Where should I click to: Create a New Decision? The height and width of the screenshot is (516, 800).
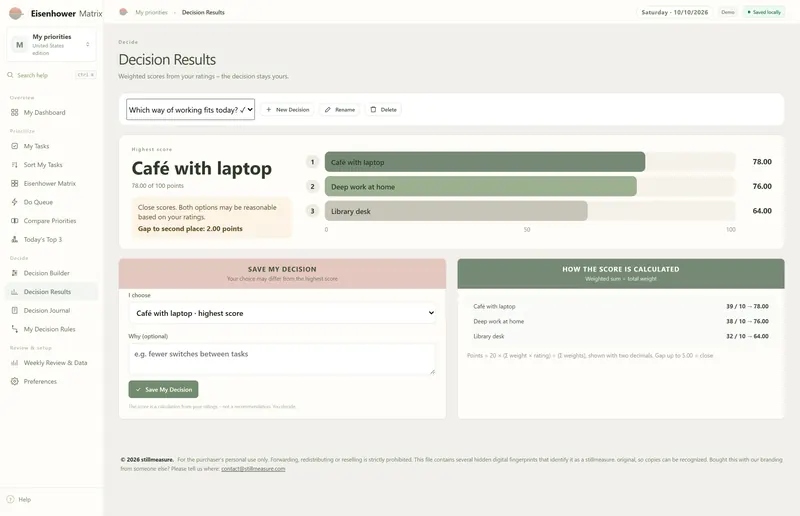click(x=288, y=110)
